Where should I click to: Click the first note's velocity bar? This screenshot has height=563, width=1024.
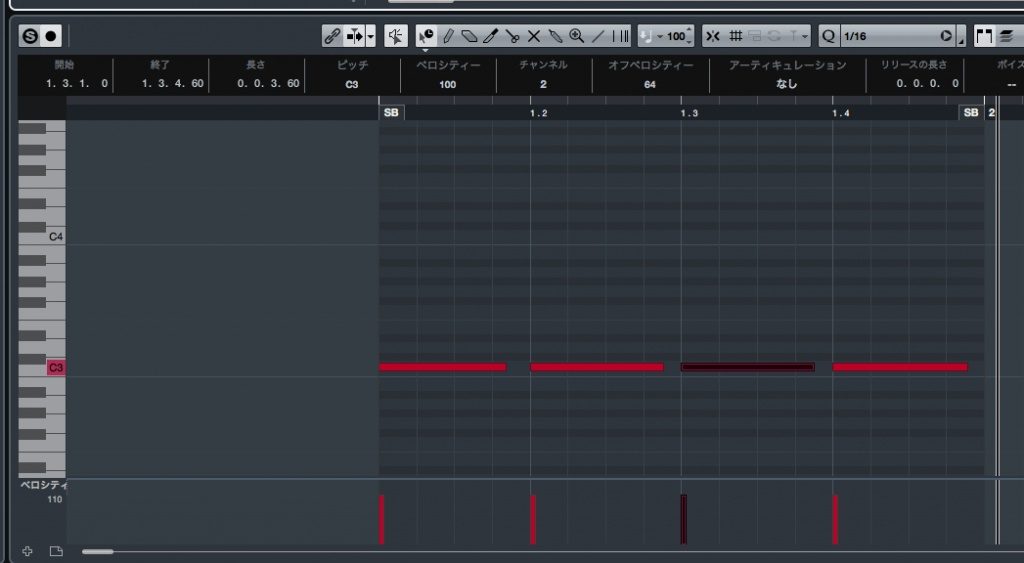pos(382,519)
